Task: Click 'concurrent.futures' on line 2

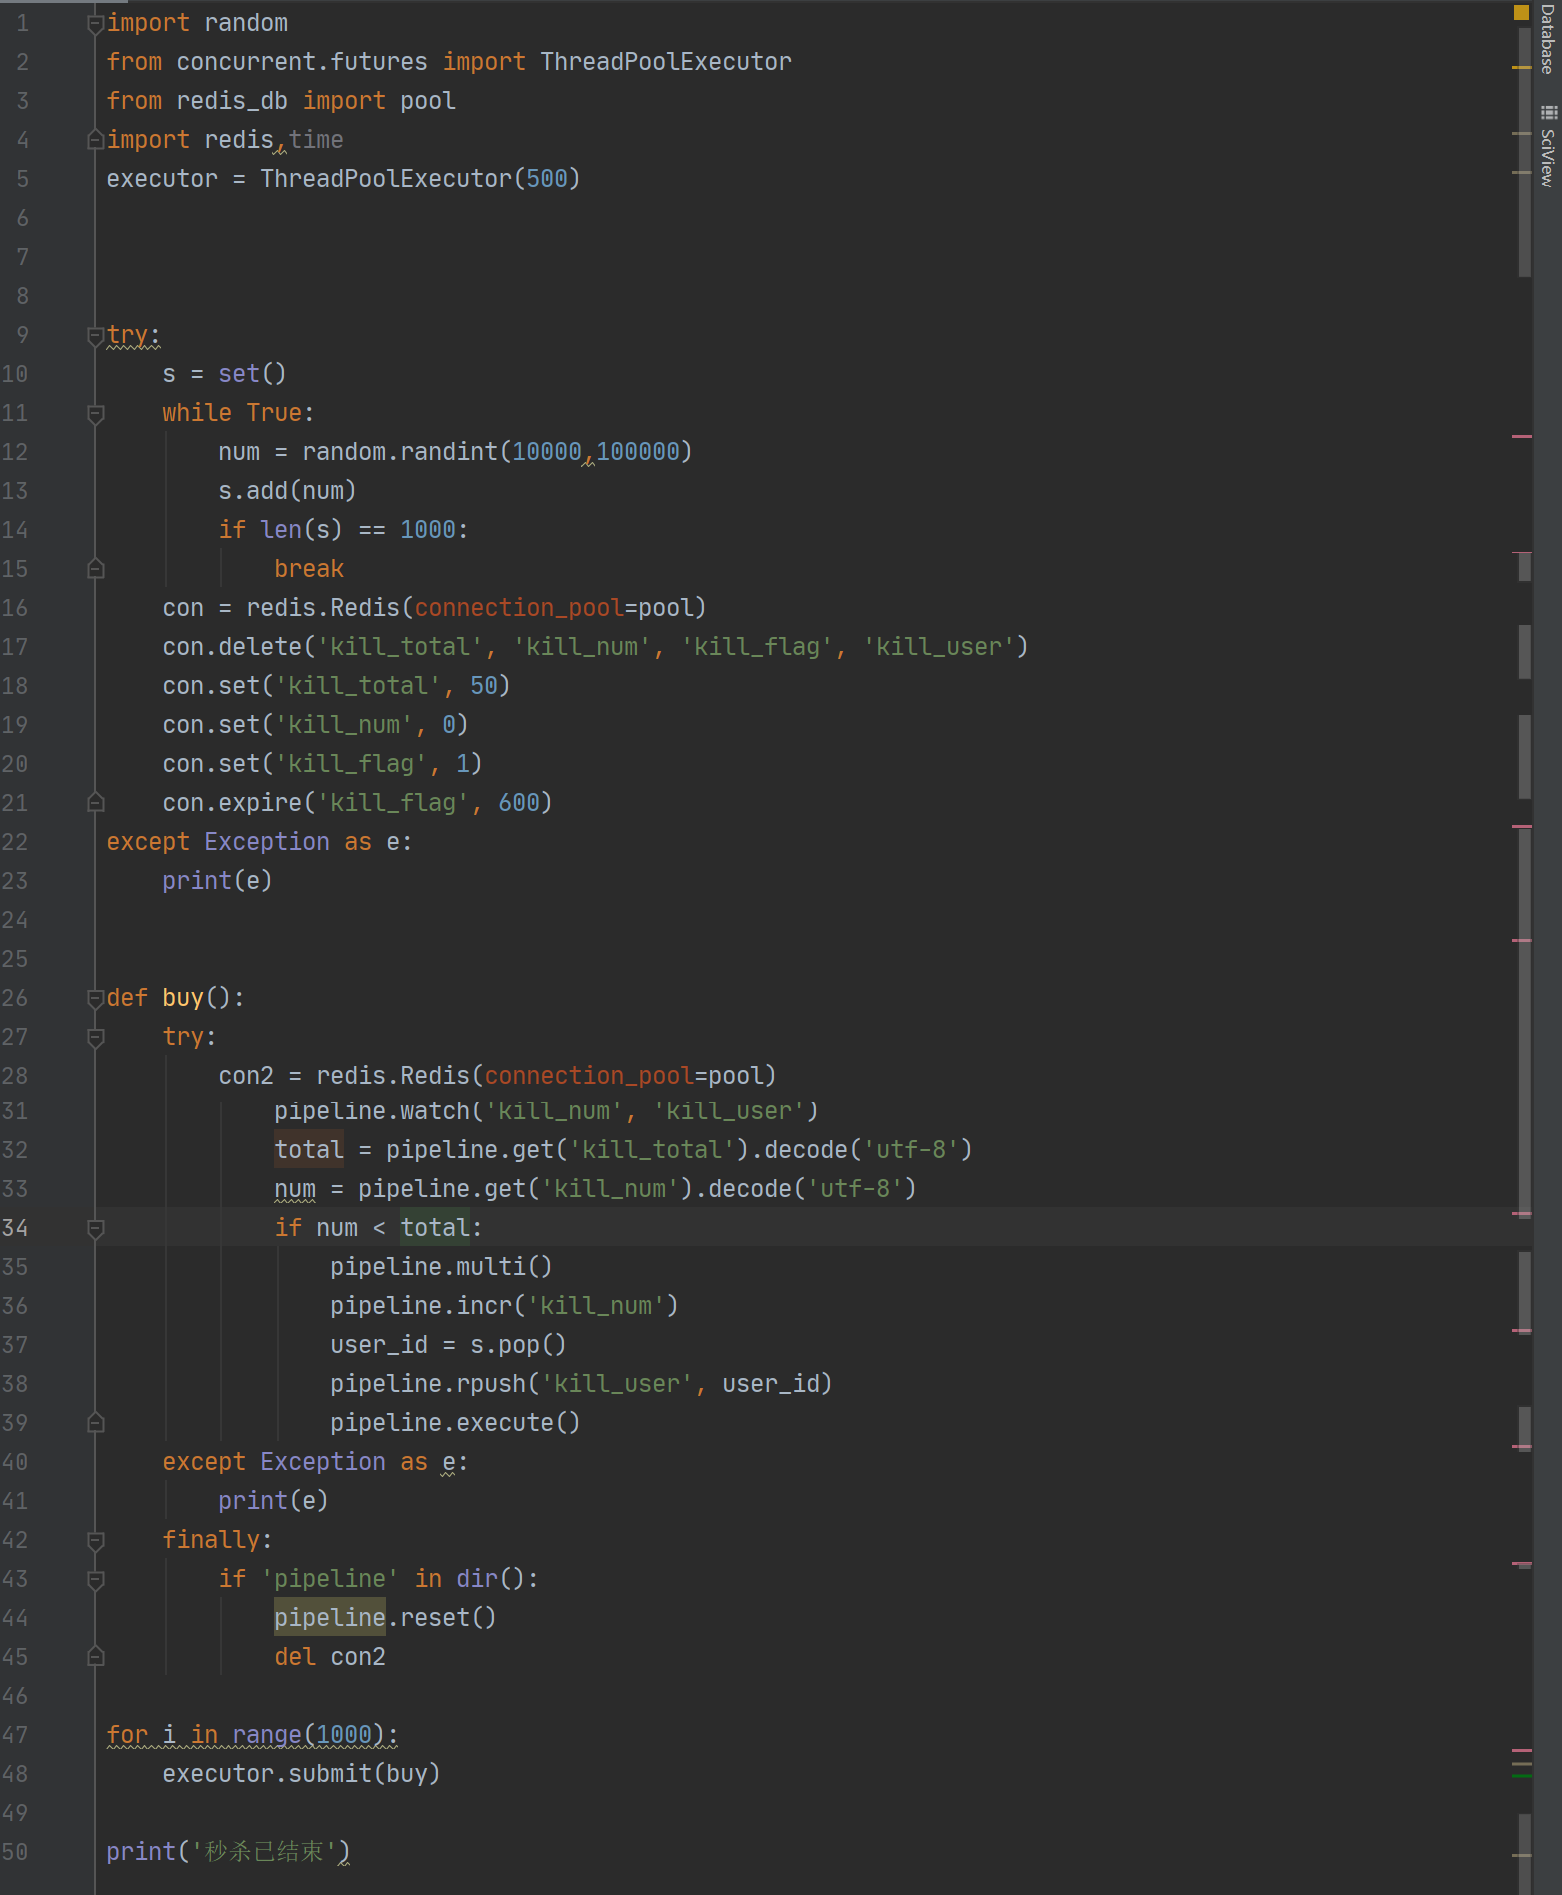Action: point(302,62)
